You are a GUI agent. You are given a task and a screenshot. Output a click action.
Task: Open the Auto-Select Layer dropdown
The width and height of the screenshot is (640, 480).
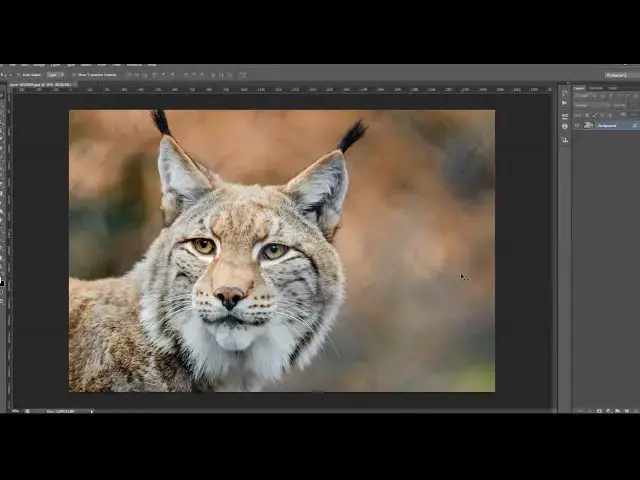pos(56,75)
